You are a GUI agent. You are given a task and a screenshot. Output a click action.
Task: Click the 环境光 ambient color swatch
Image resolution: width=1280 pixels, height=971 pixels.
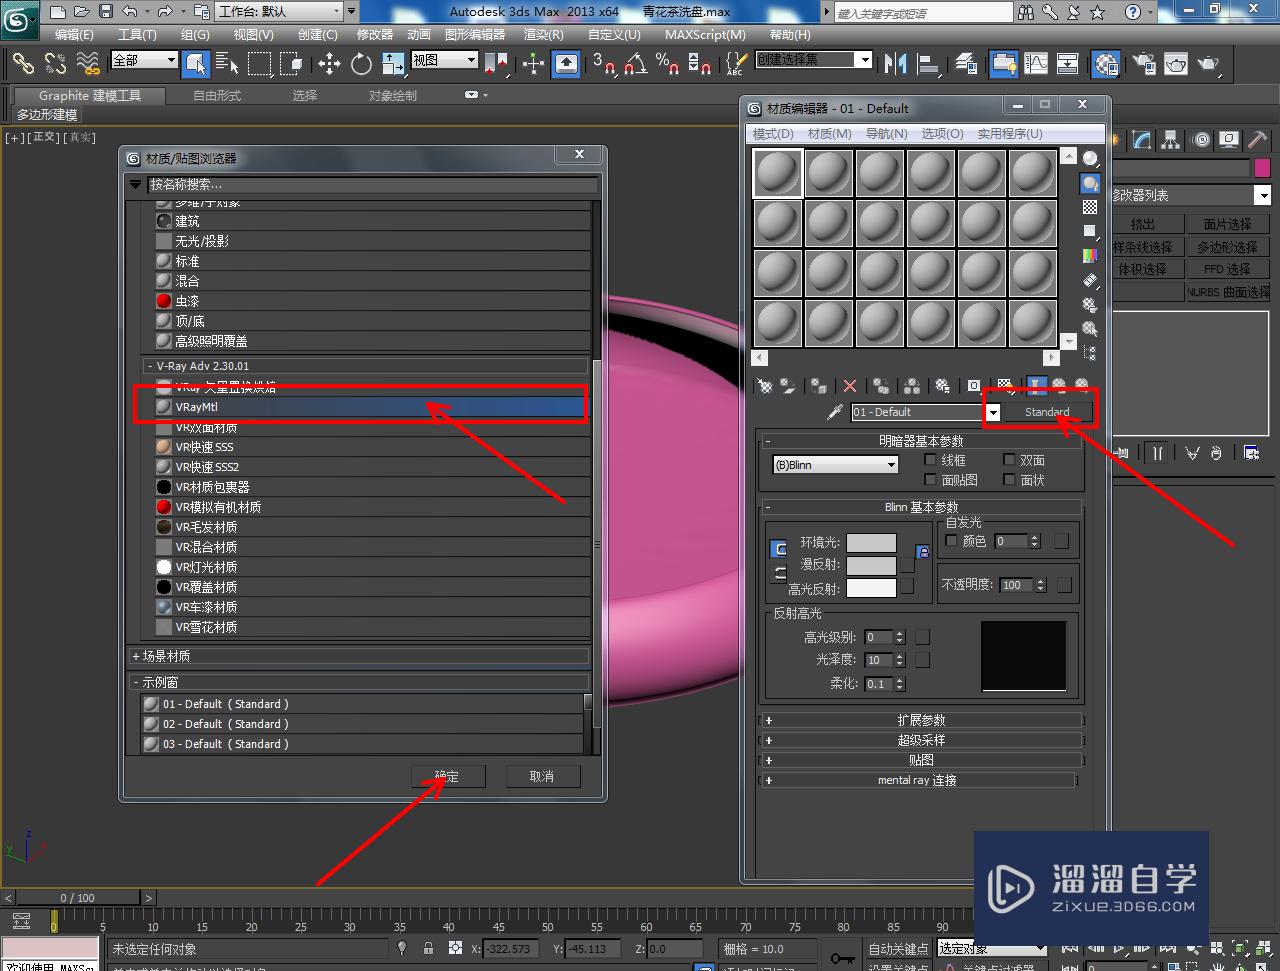871,542
